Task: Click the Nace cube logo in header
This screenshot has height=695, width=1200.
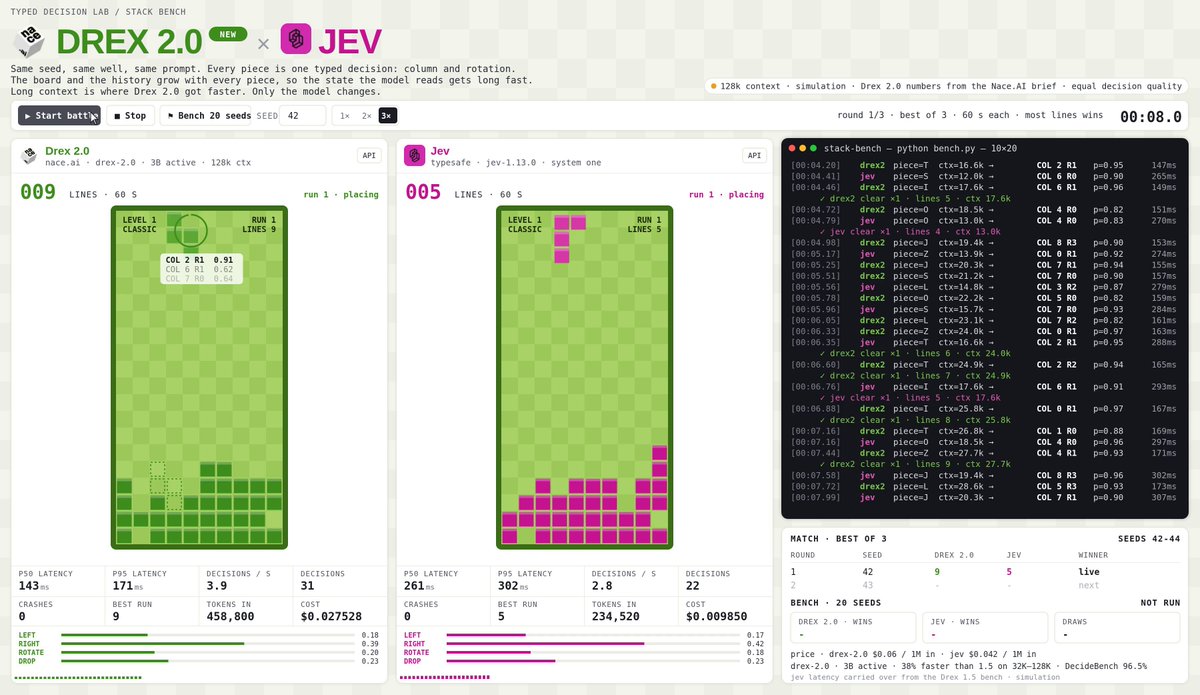Action: (29, 41)
